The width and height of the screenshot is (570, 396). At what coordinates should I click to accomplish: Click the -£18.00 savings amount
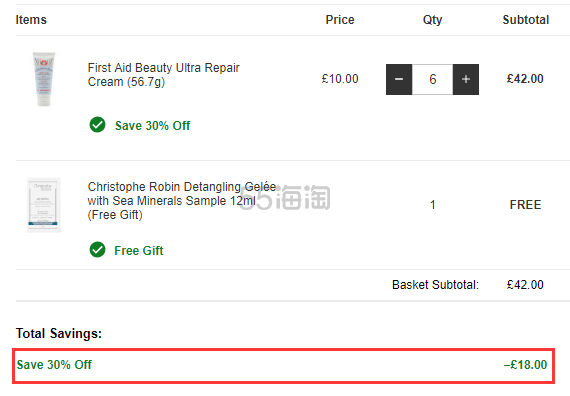[x=525, y=365]
